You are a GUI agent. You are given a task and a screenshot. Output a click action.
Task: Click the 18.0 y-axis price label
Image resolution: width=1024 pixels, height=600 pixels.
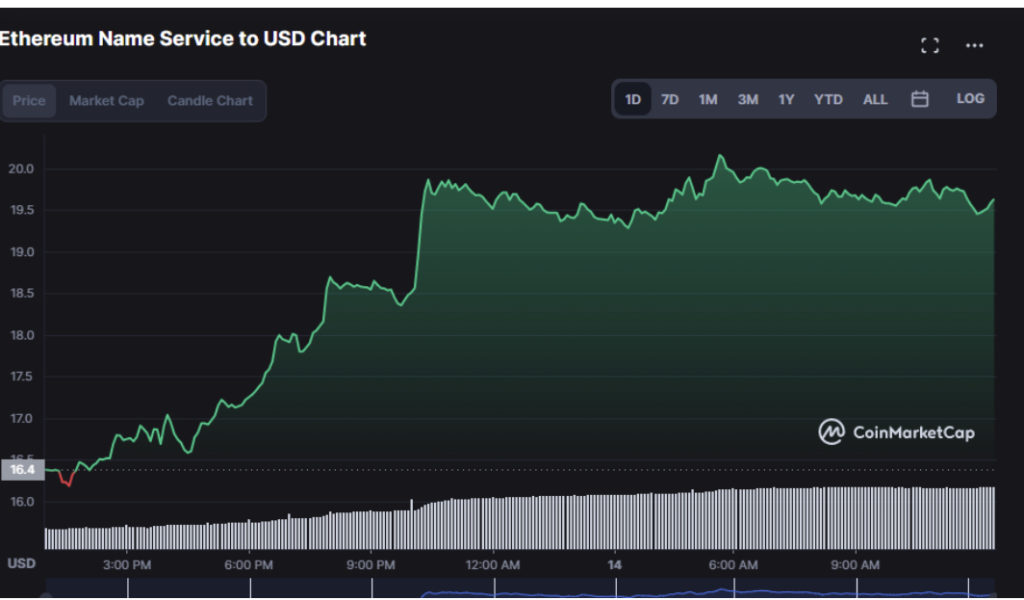point(21,336)
